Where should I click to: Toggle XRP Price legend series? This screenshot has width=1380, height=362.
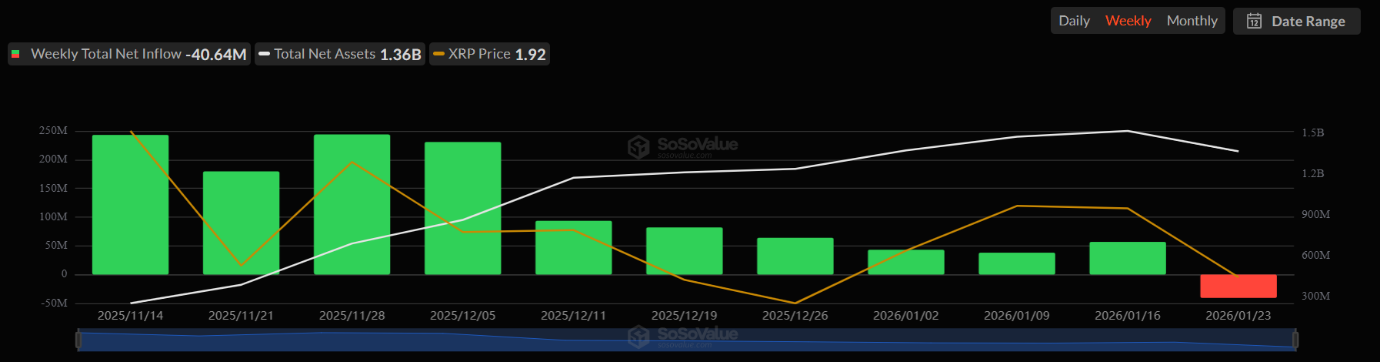[489, 54]
